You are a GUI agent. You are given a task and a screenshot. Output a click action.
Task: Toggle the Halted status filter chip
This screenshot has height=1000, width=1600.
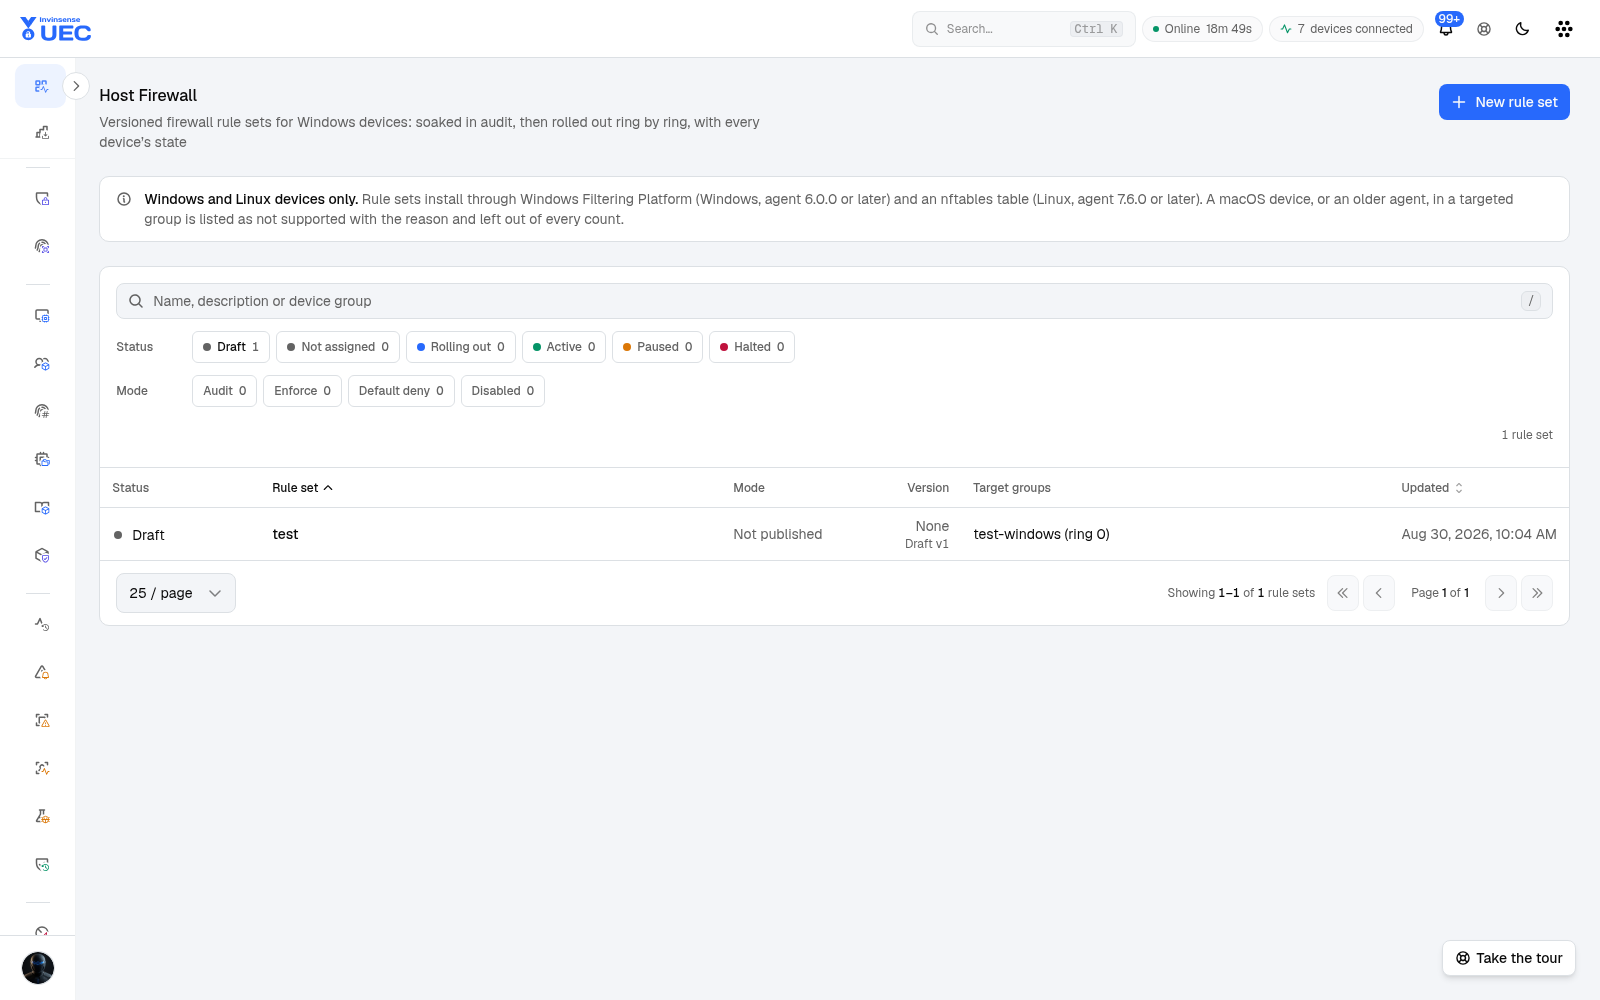tap(752, 347)
